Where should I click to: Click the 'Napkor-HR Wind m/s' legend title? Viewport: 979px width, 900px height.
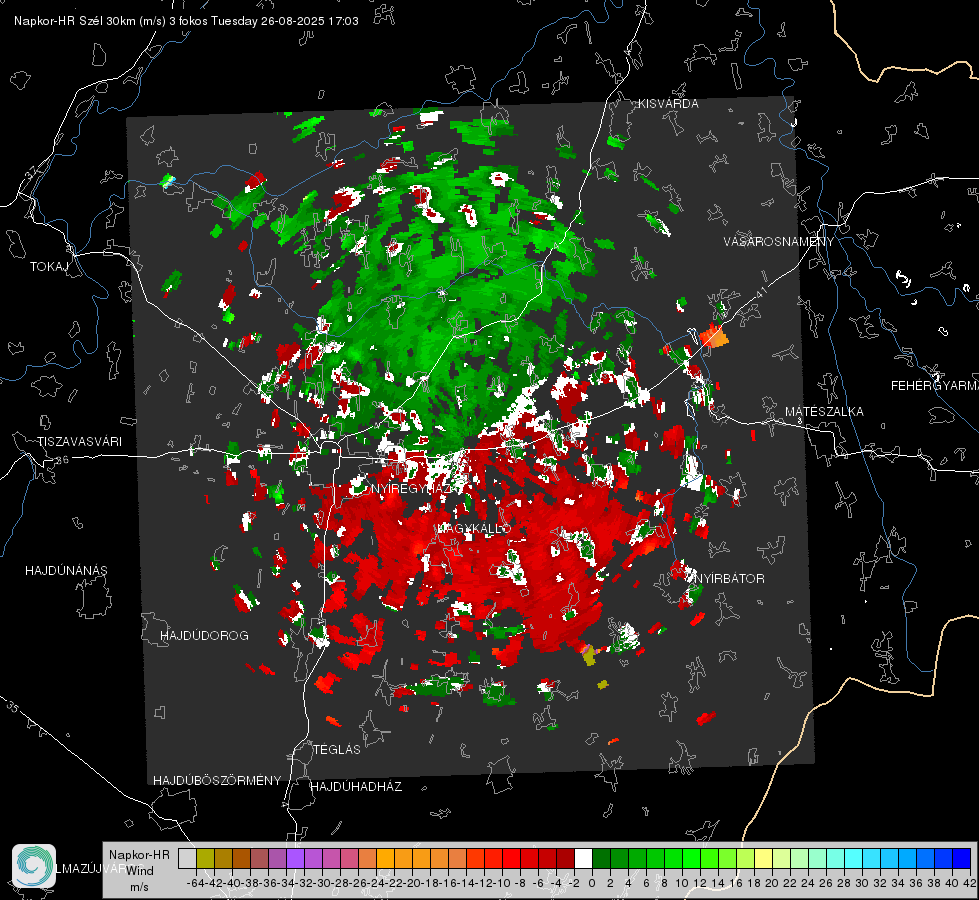tap(139, 871)
